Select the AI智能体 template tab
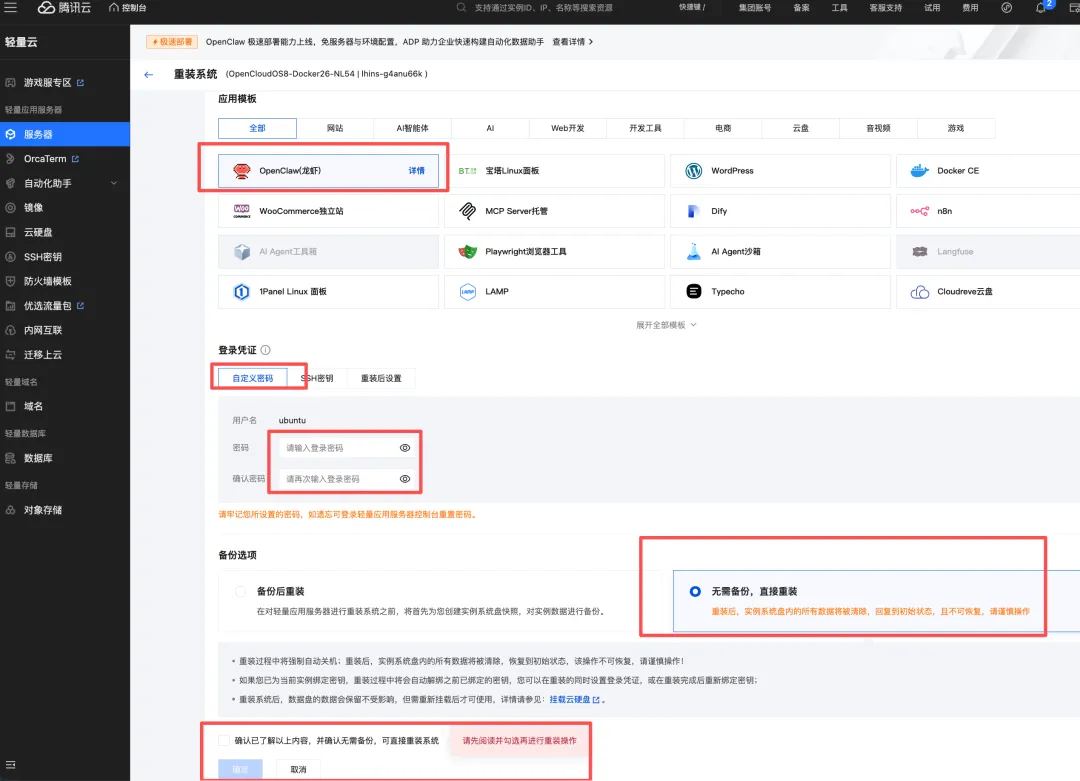 413,128
